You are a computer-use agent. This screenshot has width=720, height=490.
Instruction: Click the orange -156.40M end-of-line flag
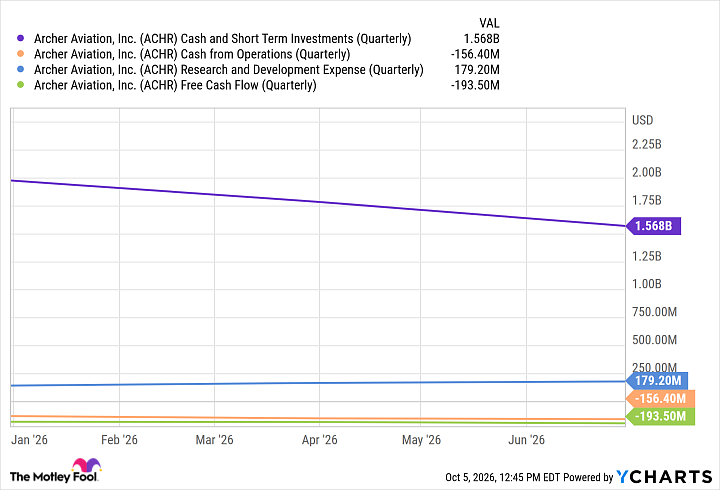coord(660,399)
